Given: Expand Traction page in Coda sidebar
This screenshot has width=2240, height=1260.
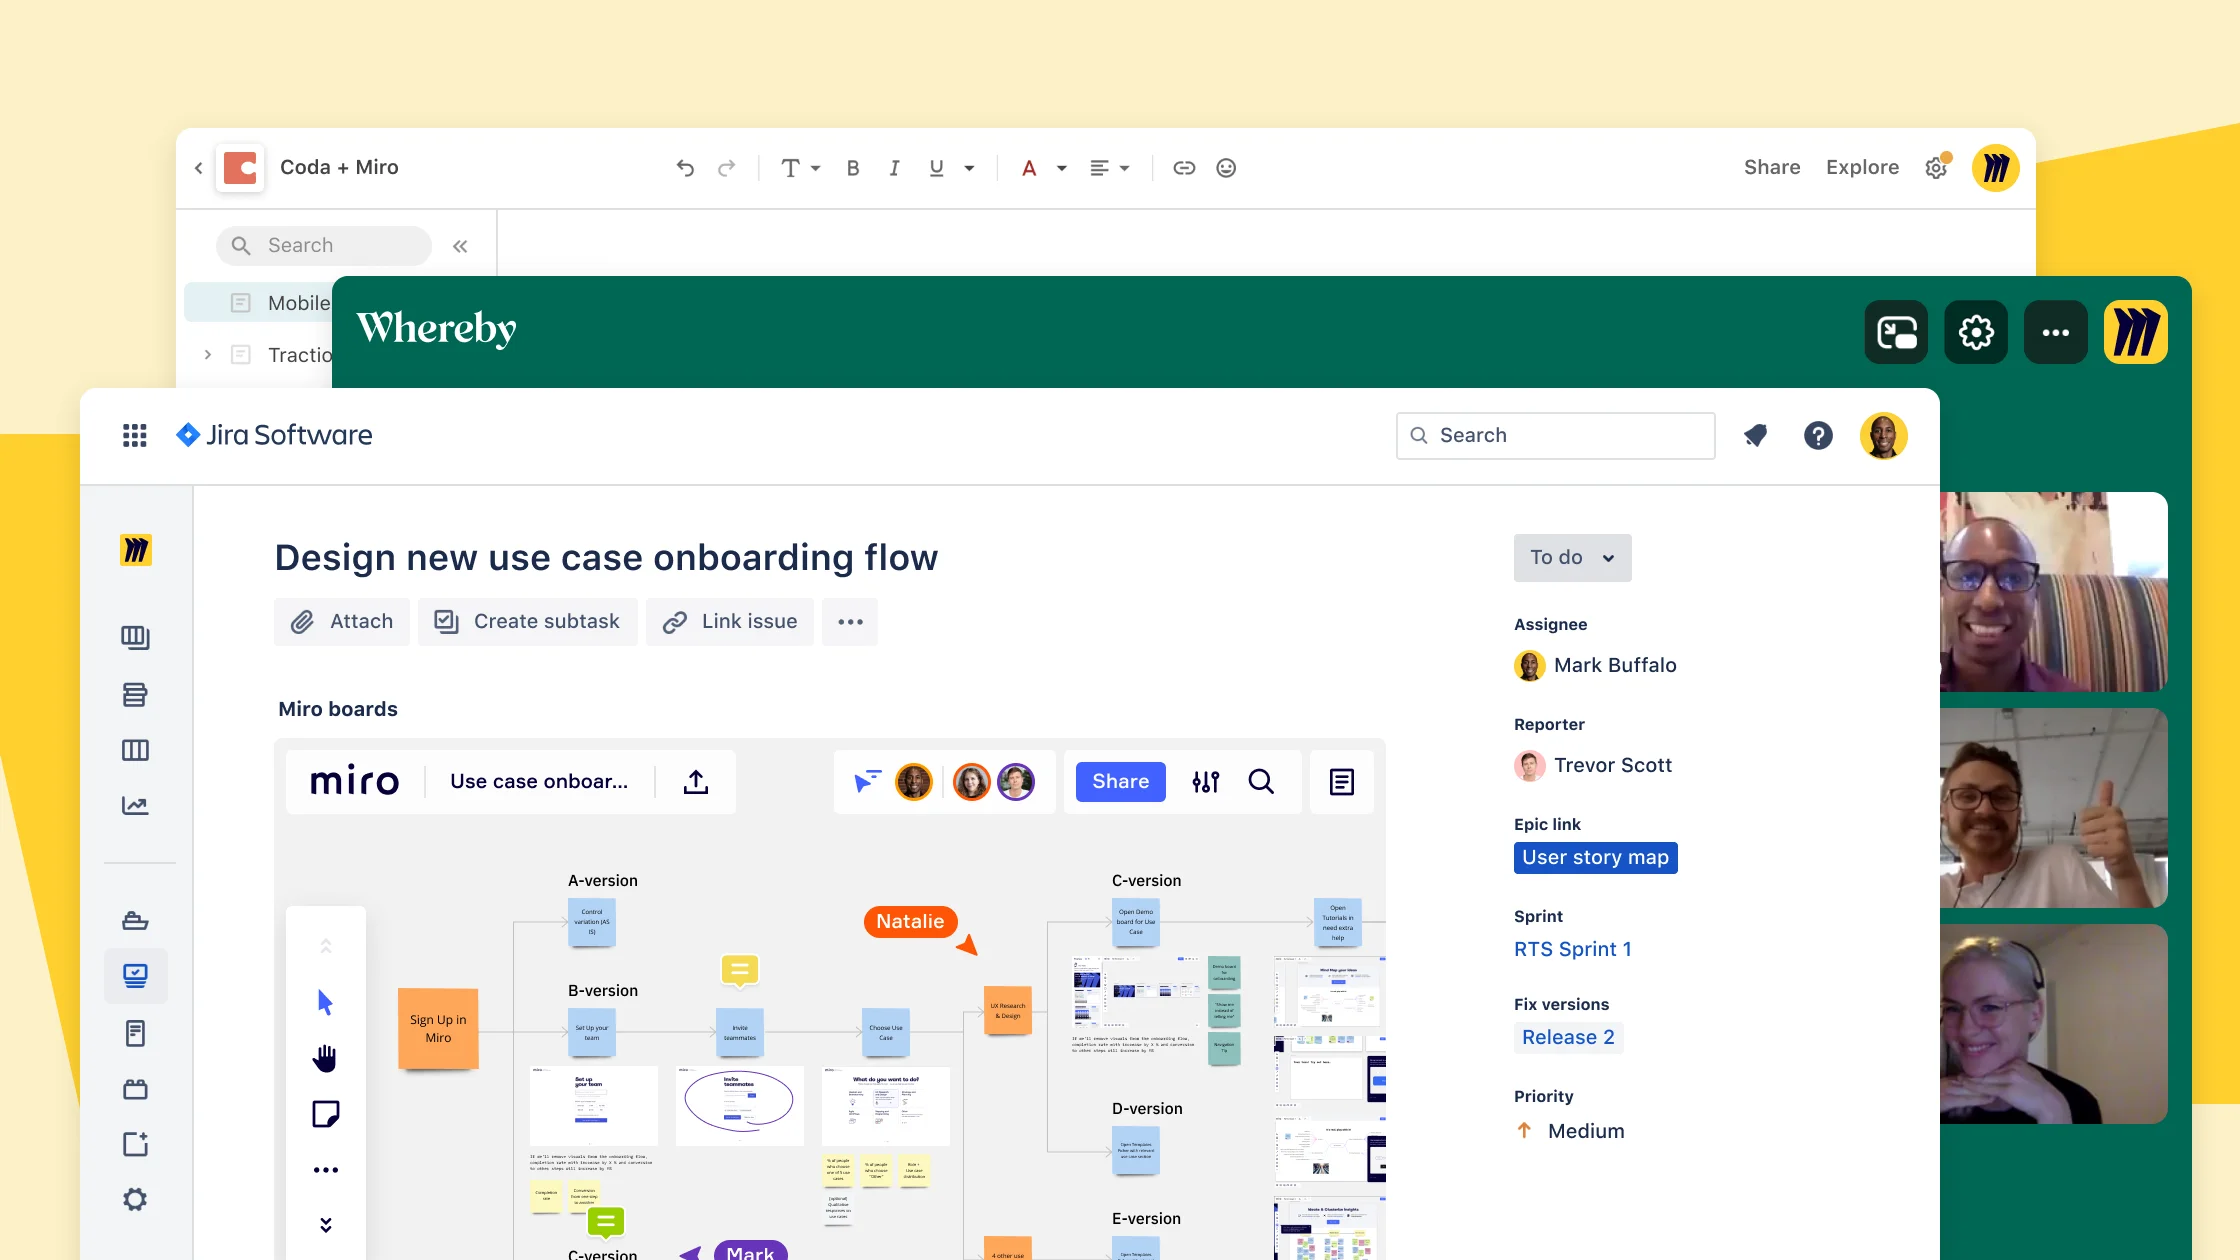Looking at the screenshot, I should pos(208,354).
